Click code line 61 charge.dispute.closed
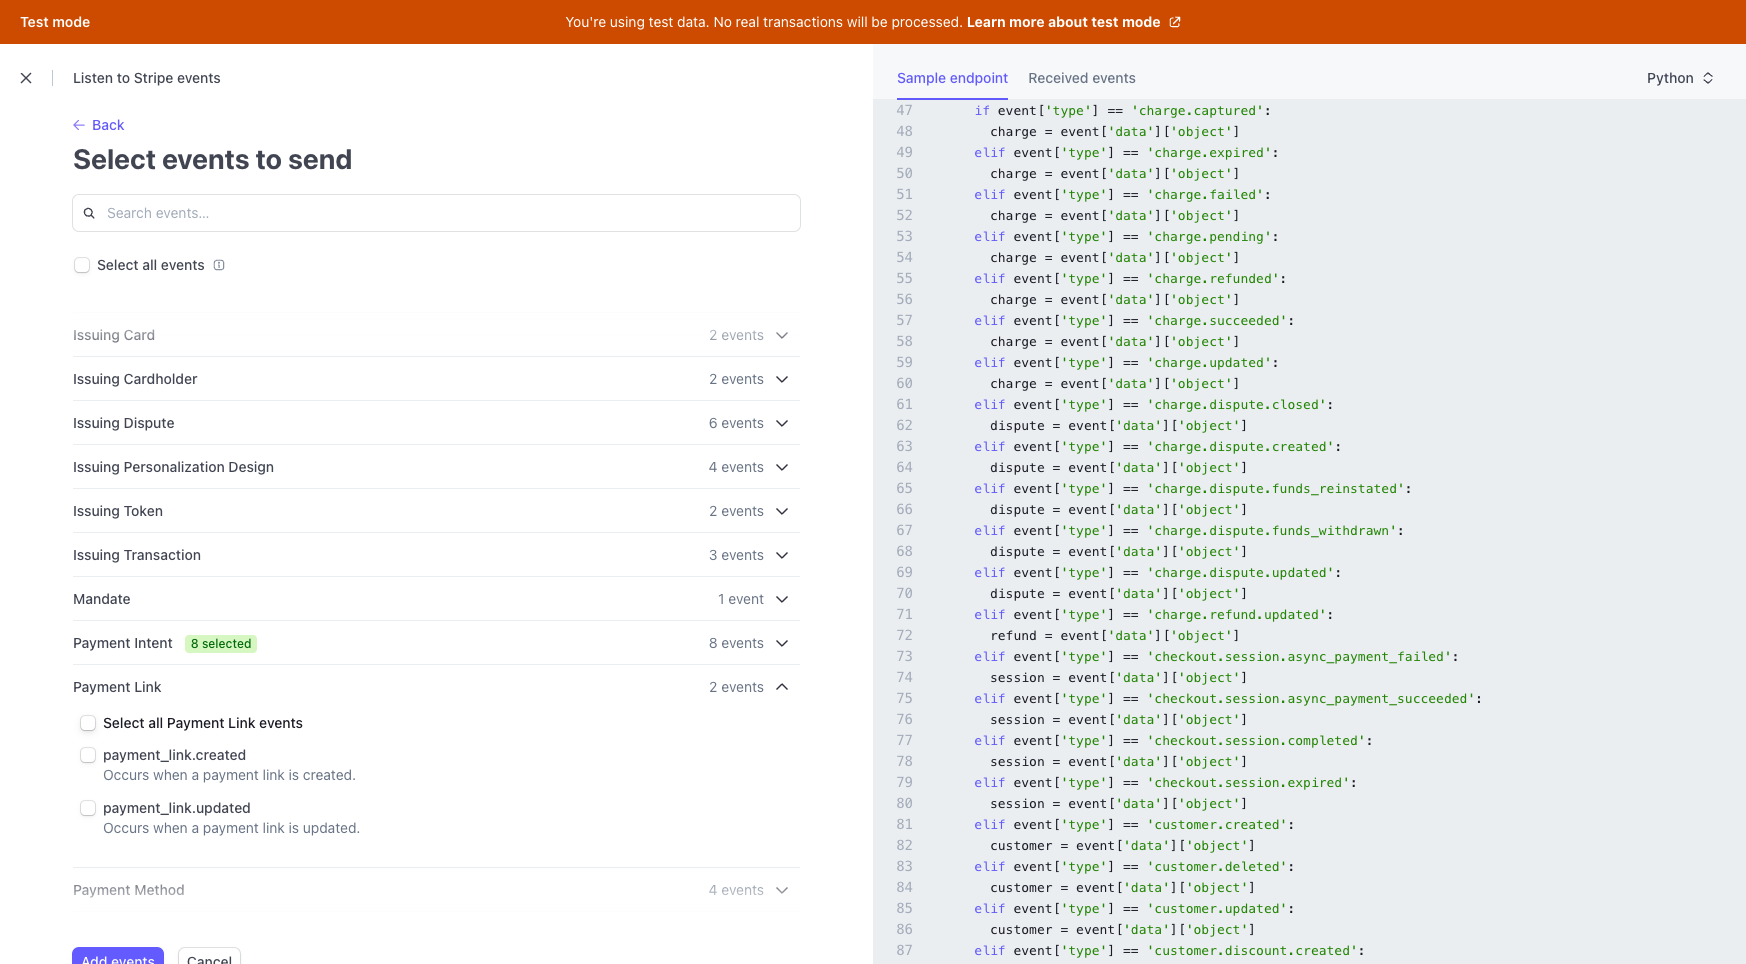Viewport: 1746px width, 964px height. 1154,405
